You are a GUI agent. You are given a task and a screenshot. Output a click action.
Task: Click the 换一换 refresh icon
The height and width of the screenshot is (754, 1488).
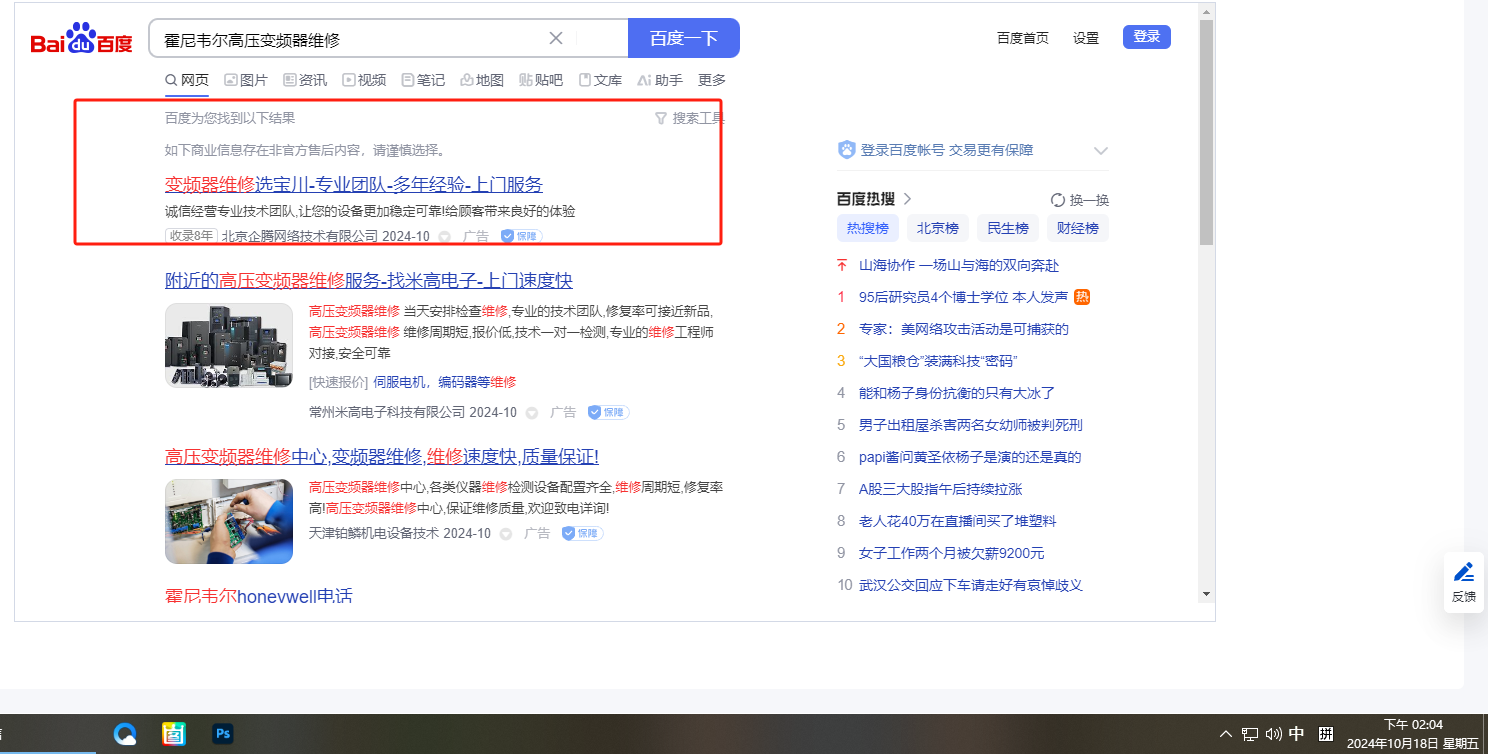pos(1058,199)
